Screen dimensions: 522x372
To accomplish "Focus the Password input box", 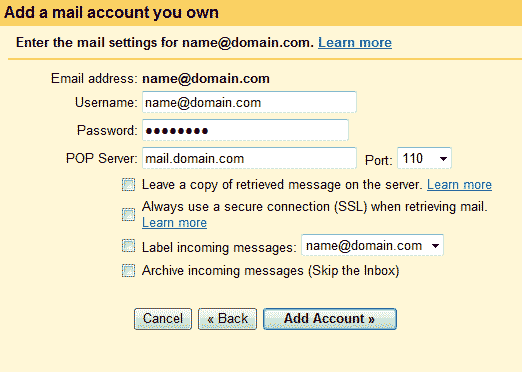I will pyautogui.click(x=245, y=130).
